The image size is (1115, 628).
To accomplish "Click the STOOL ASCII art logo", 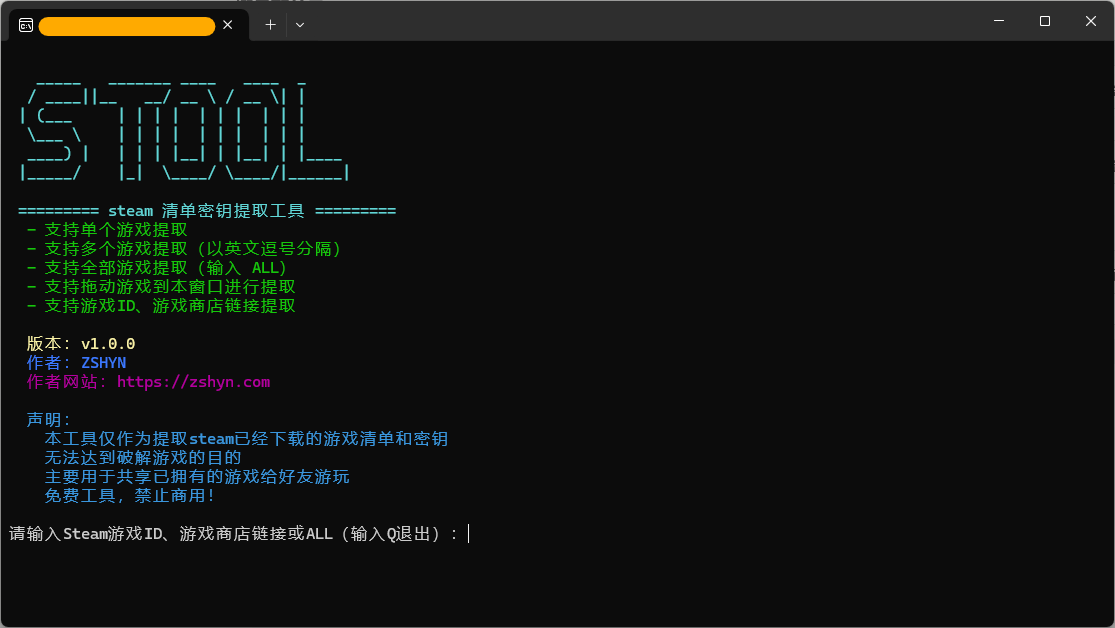I will point(185,130).
